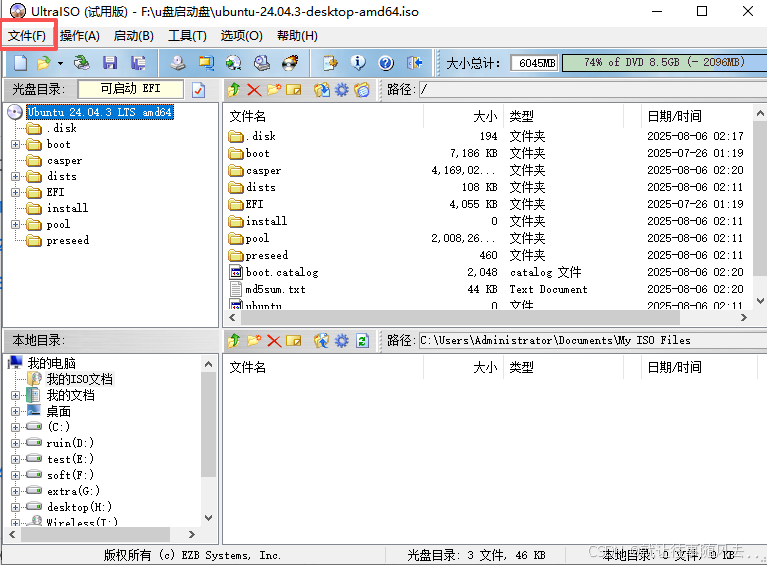
Task: Select boot.catalog in the file list
Action: (x=282, y=272)
